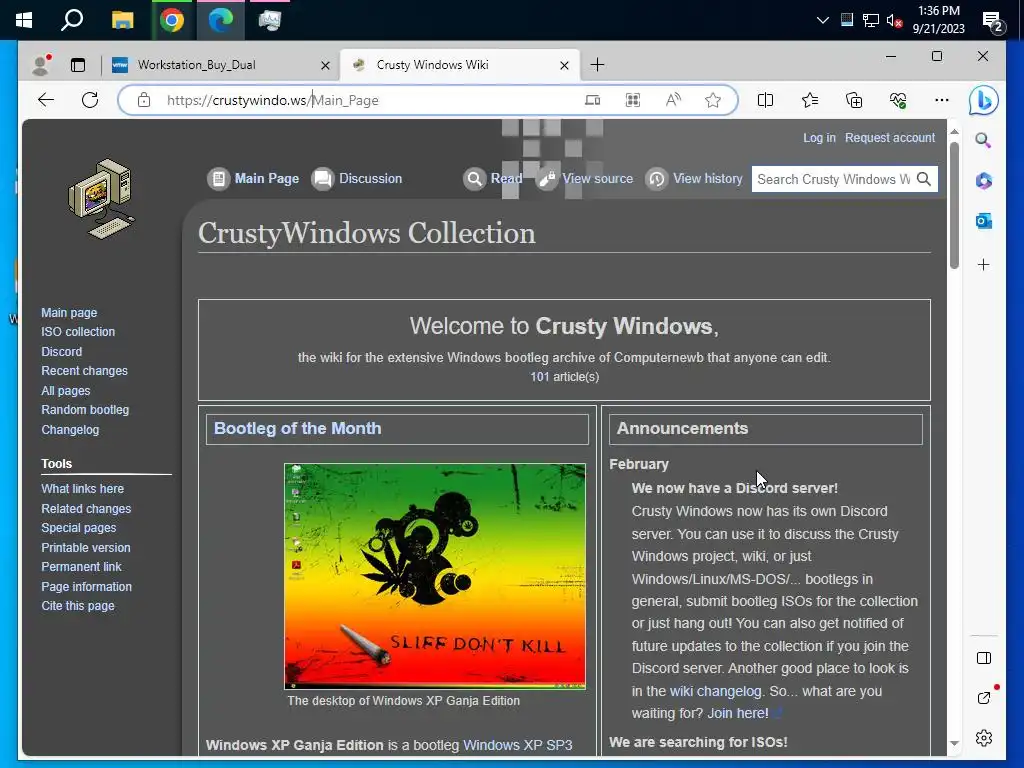
Task: Open Recent changes link
Action: coord(84,370)
